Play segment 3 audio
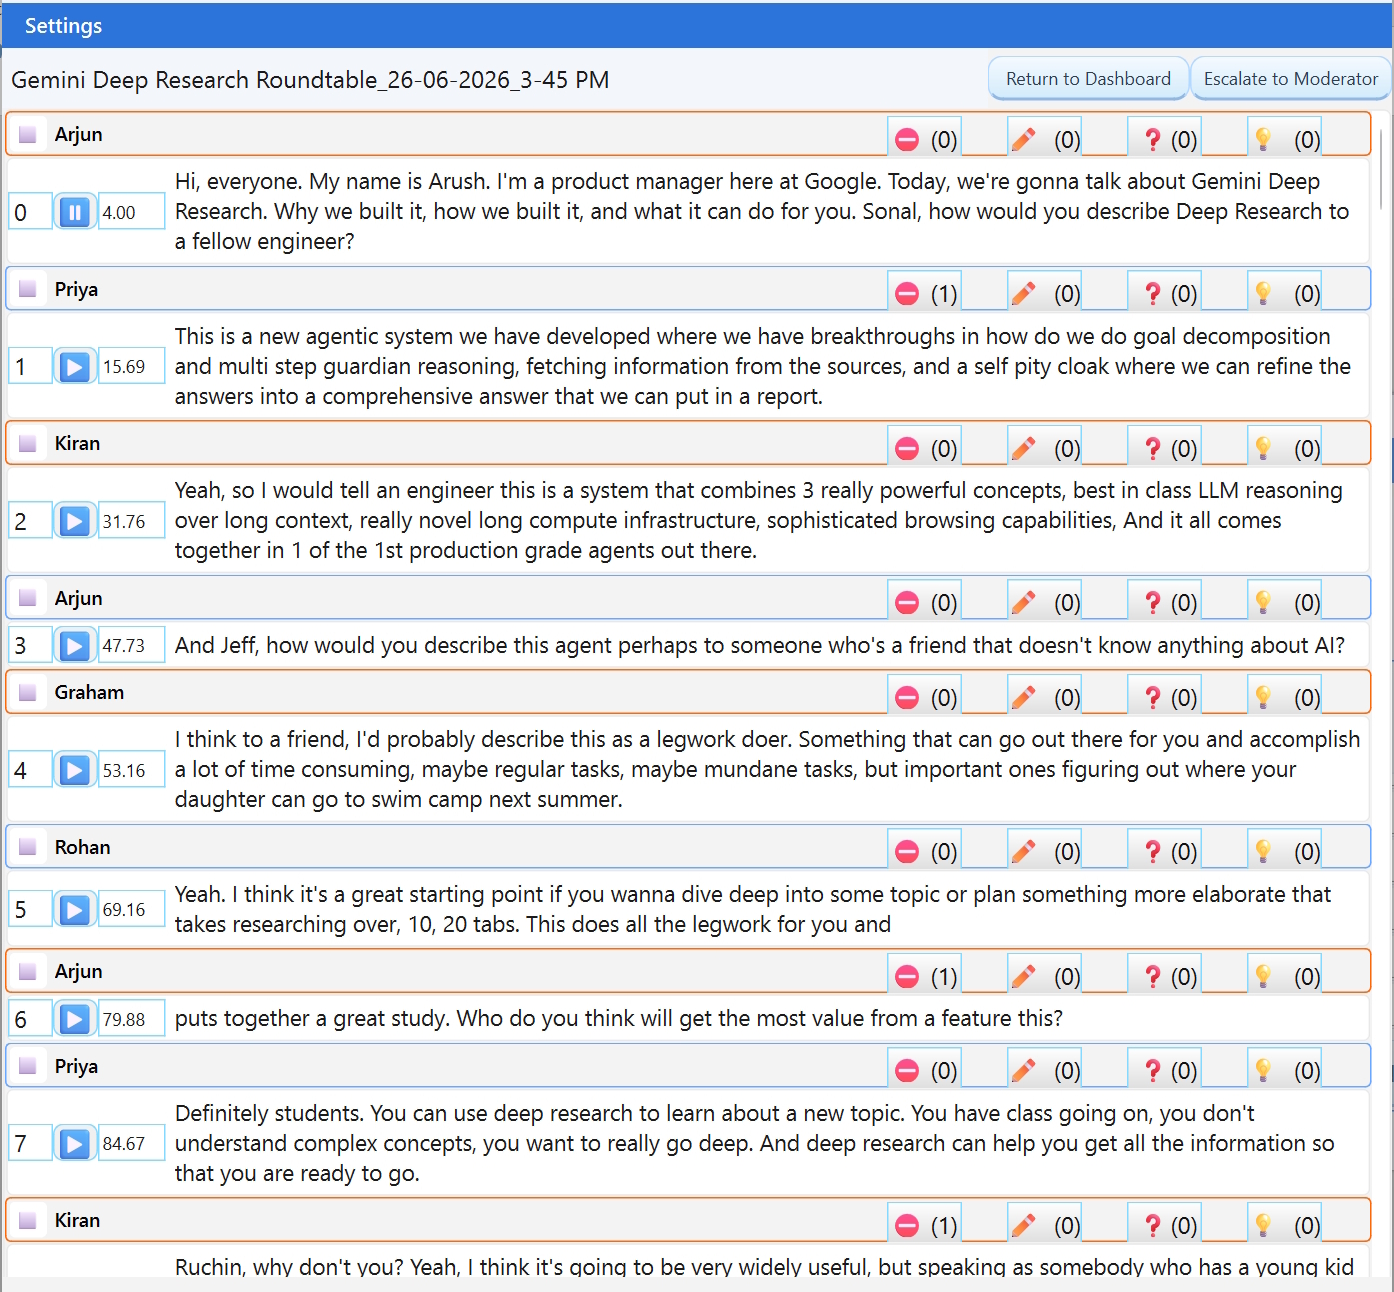 pyautogui.click(x=75, y=646)
